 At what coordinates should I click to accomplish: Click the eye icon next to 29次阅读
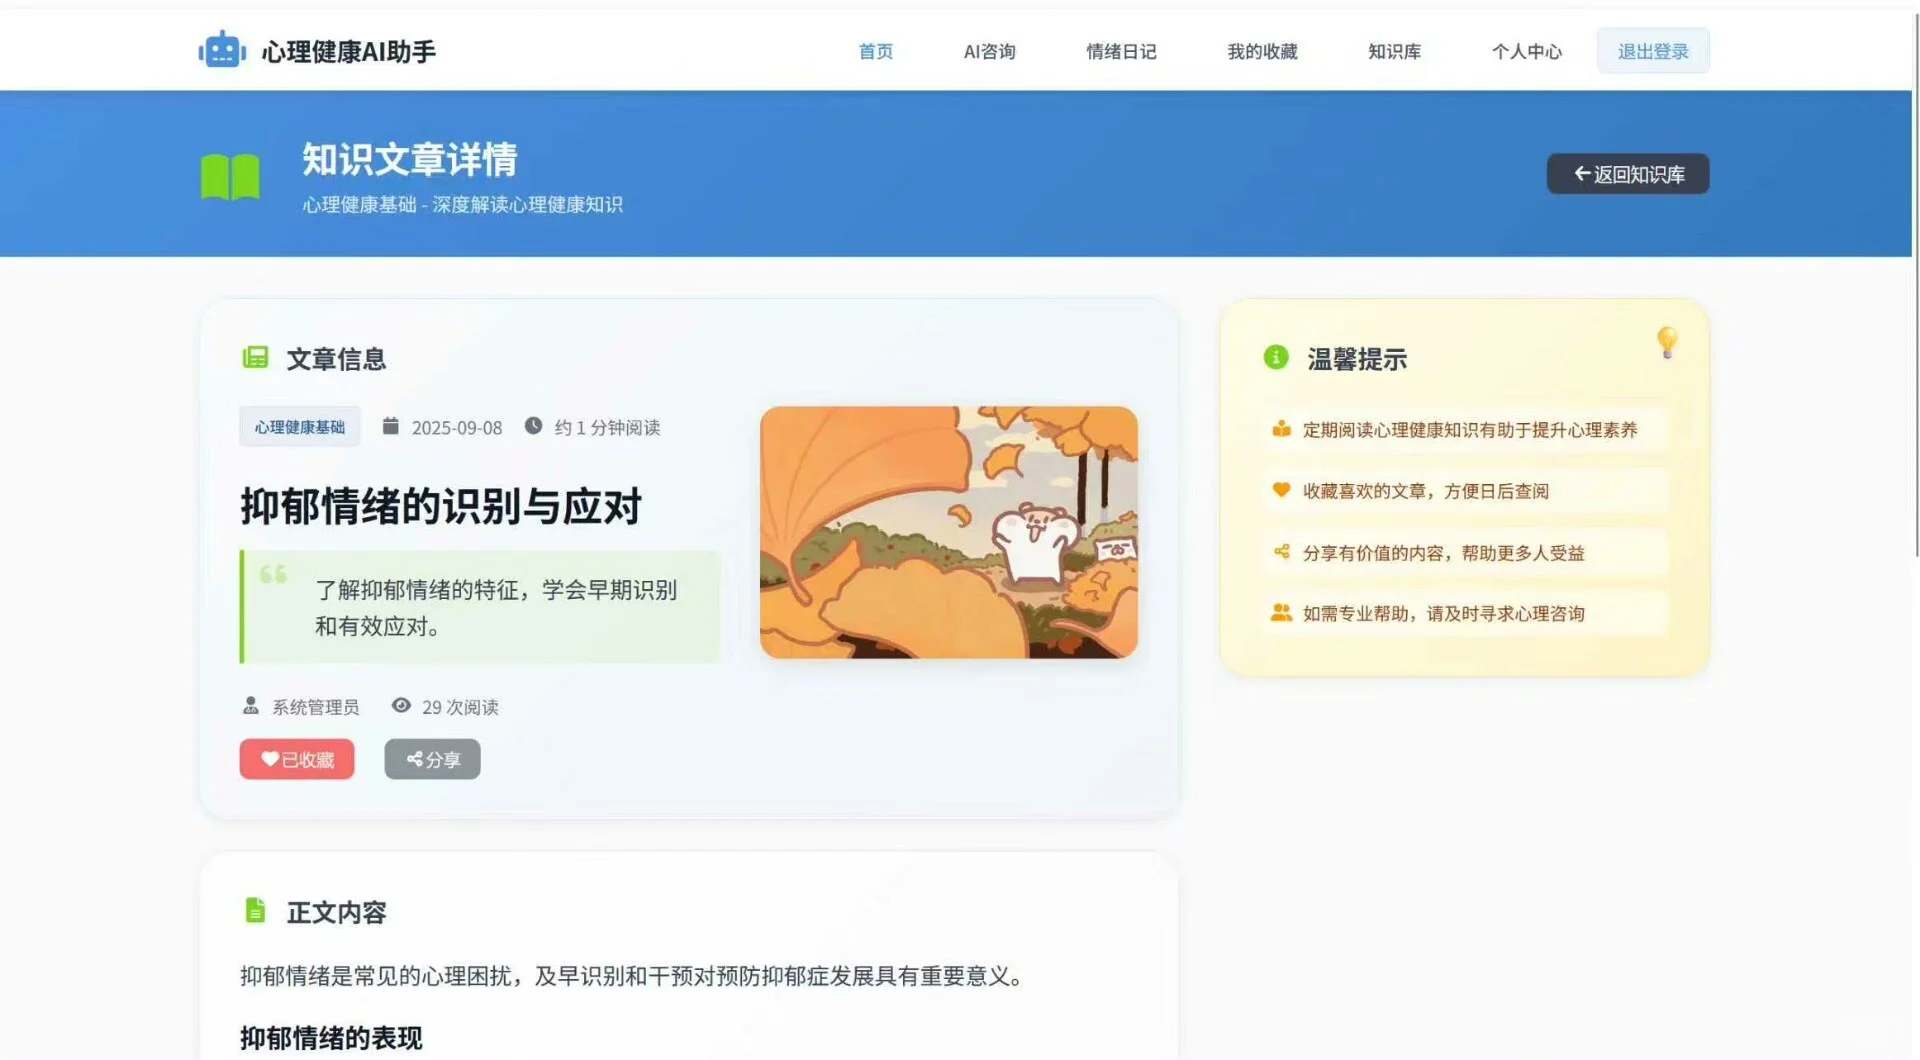pos(402,706)
